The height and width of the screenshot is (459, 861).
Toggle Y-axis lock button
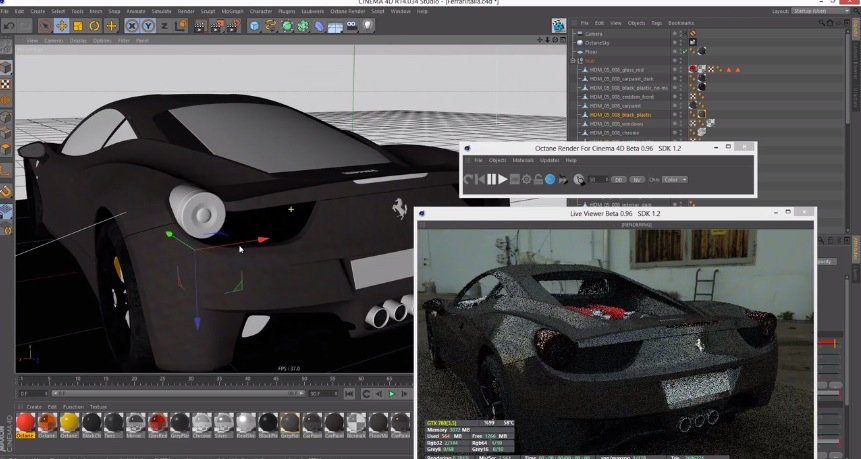click(148, 25)
